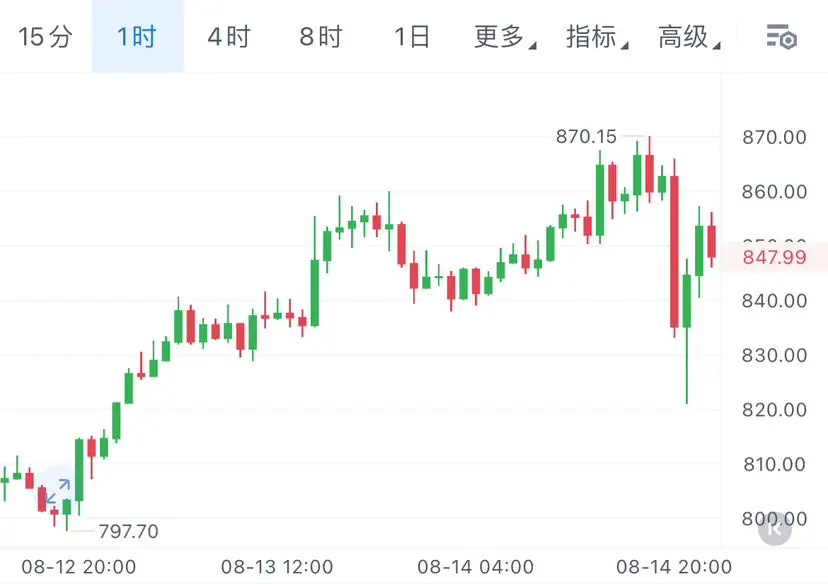Click the 860.00 price axis label
This screenshot has height=584, width=828.
click(774, 192)
